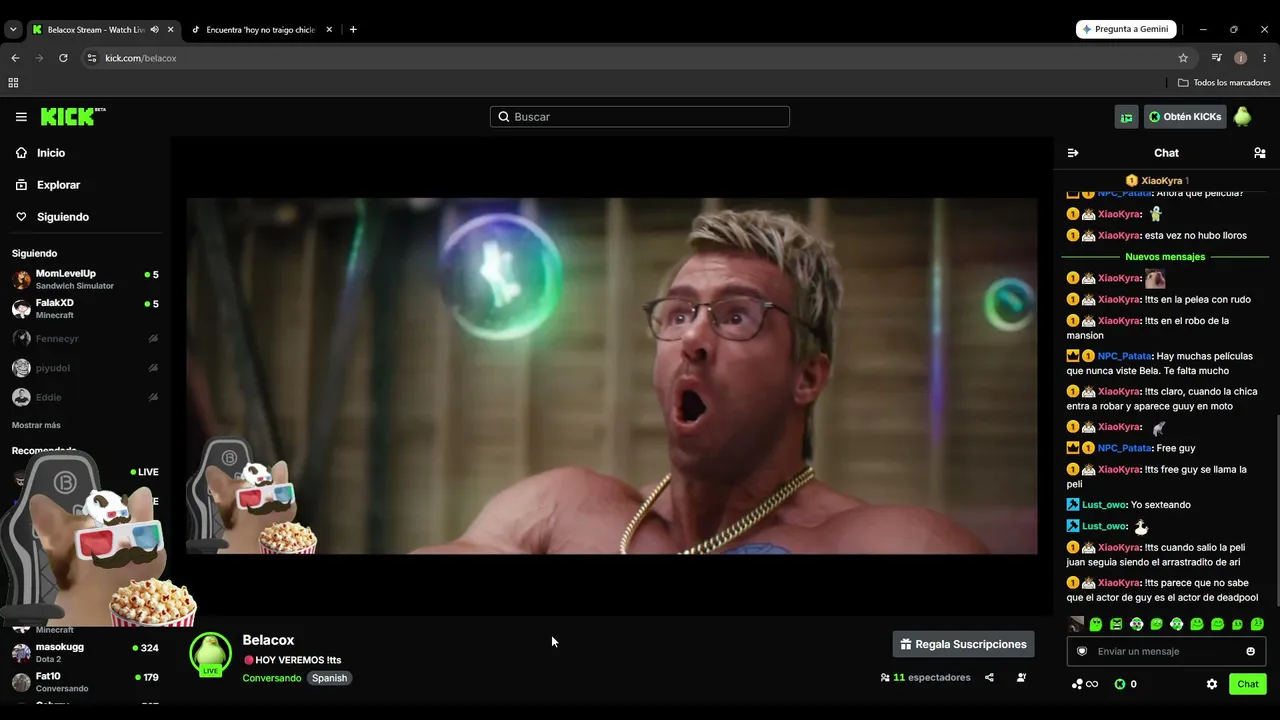
Task: Click the address bar URL kick.com/belacox
Action: pyautogui.click(x=141, y=58)
